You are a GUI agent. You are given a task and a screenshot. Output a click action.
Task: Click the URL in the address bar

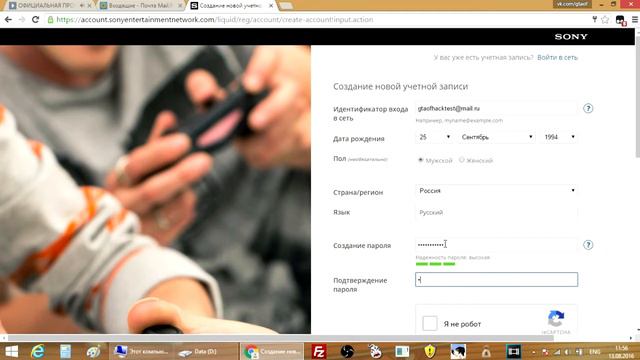[214, 19]
